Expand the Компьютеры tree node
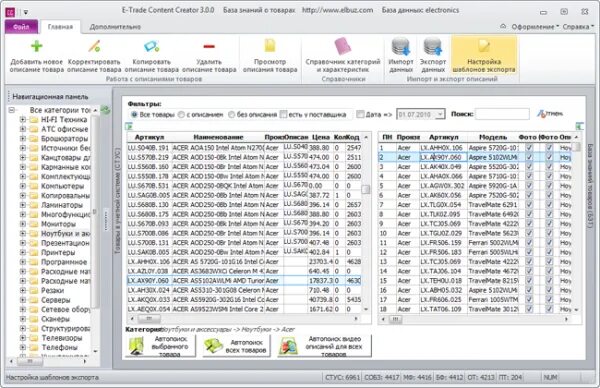The width and height of the screenshot is (600, 388). click(x=23, y=186)
